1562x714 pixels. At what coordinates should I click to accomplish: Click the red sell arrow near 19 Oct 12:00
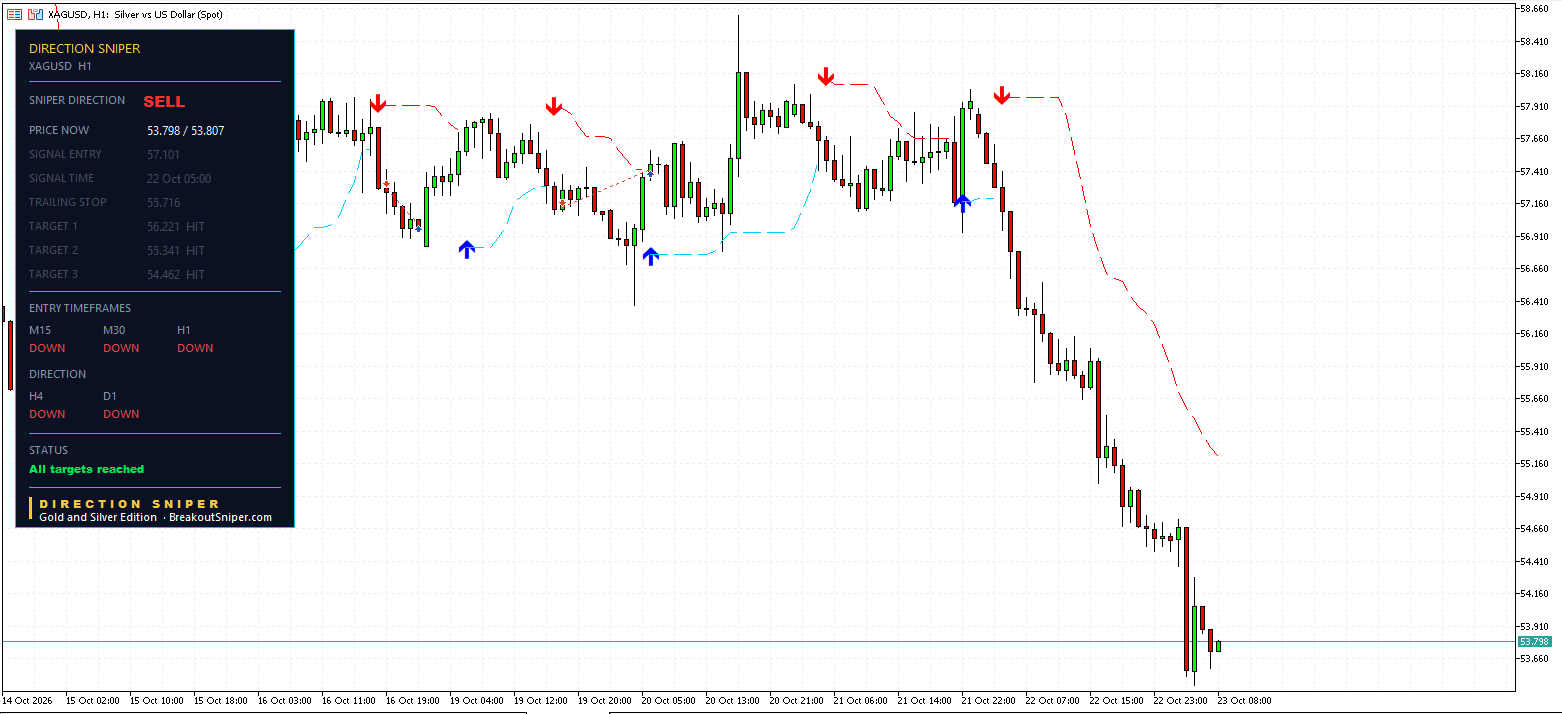pos(554,107)
